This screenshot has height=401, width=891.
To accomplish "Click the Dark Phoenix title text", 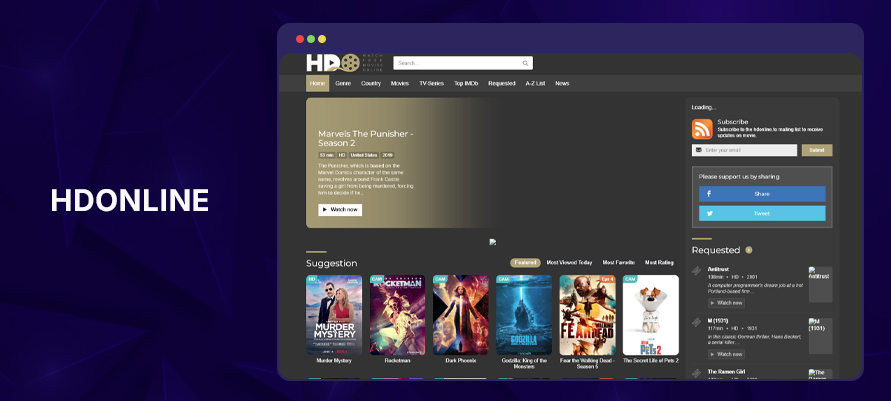I will (461, 361).
